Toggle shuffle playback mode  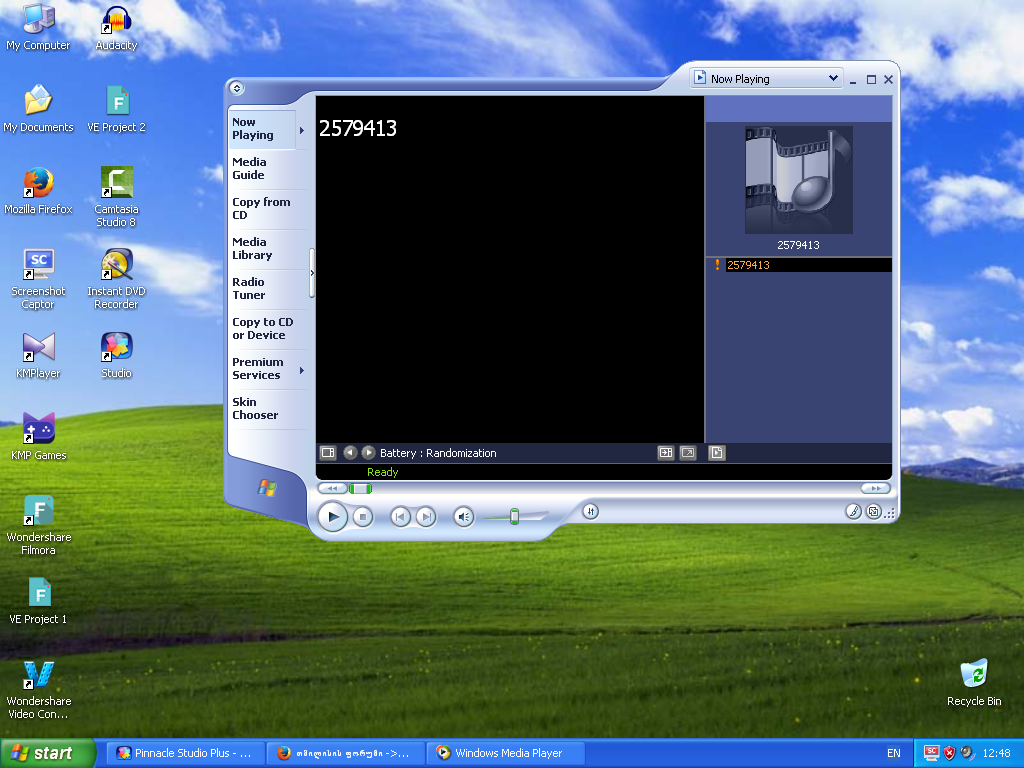590,511
